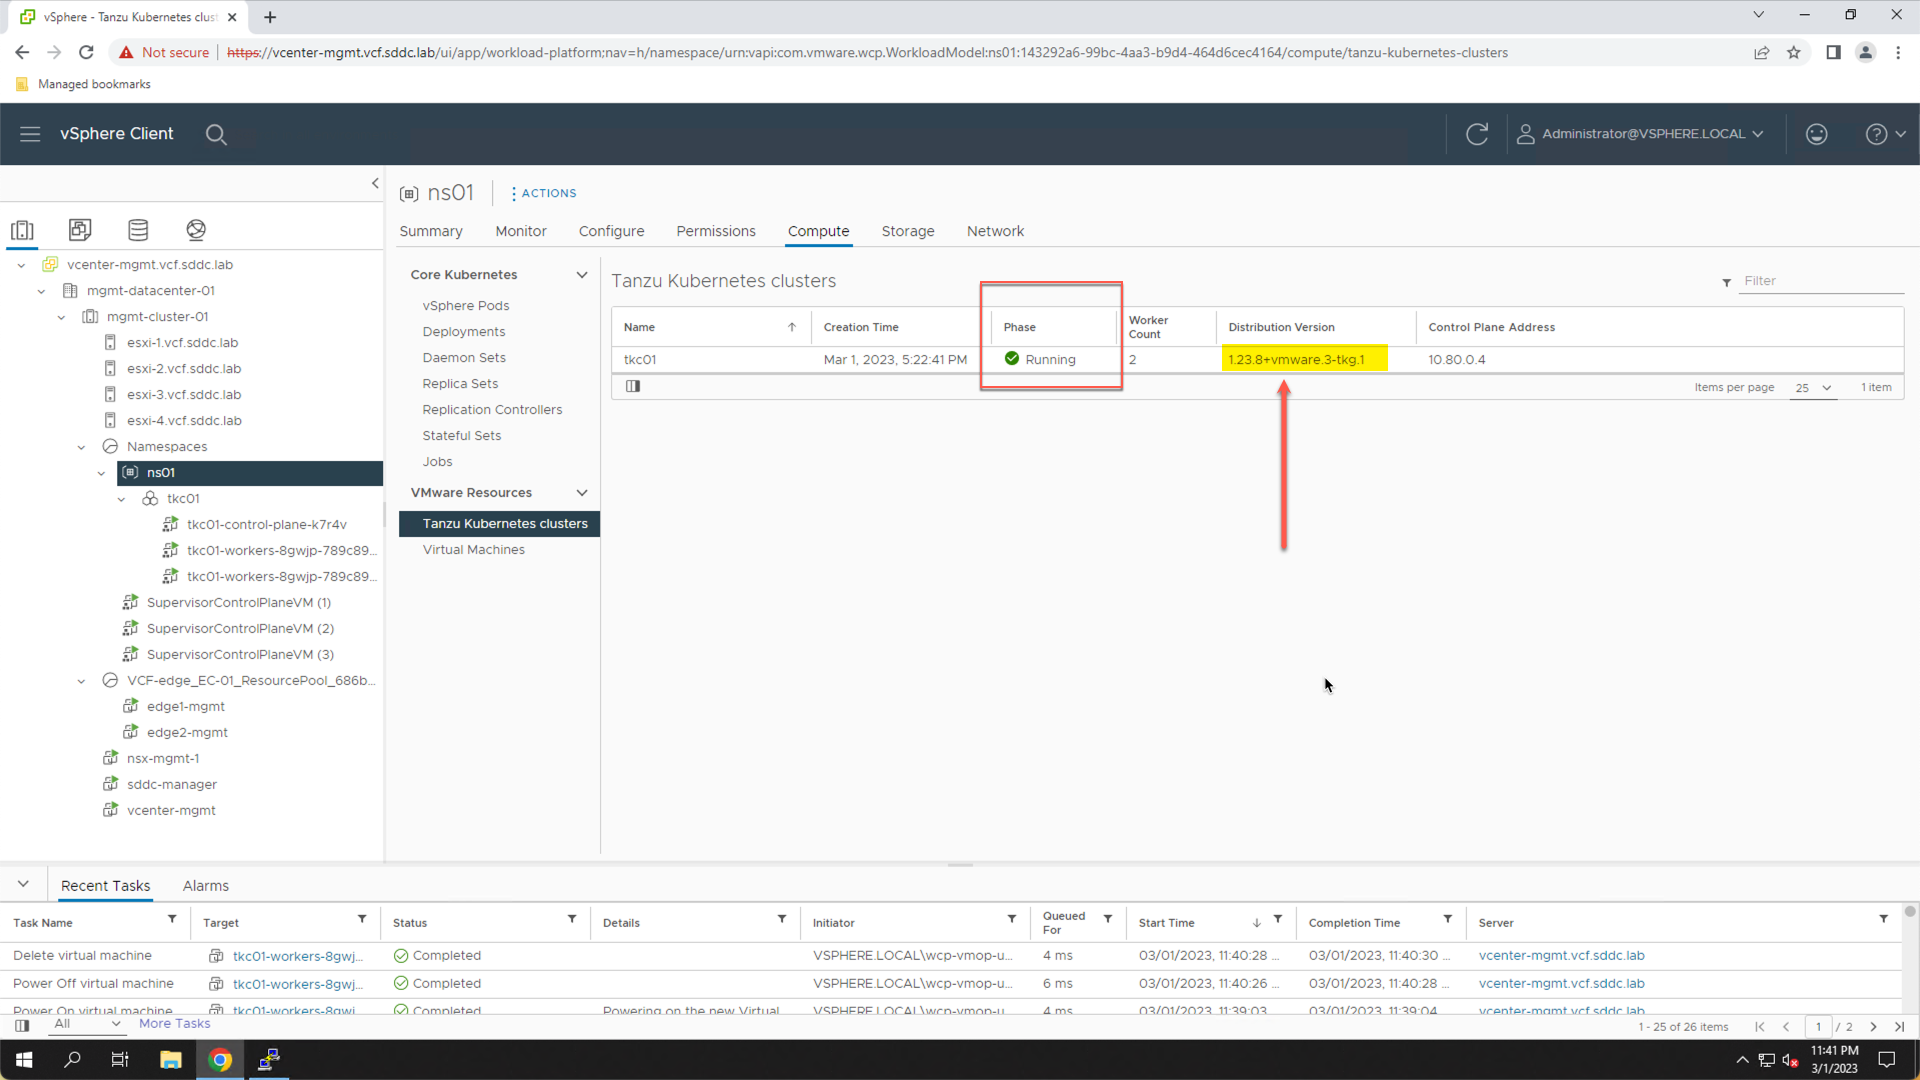Collapse the Recent Tasks bottom panel
The height and width of the screenshot is (1080, 1920).
tap(23, 885)
